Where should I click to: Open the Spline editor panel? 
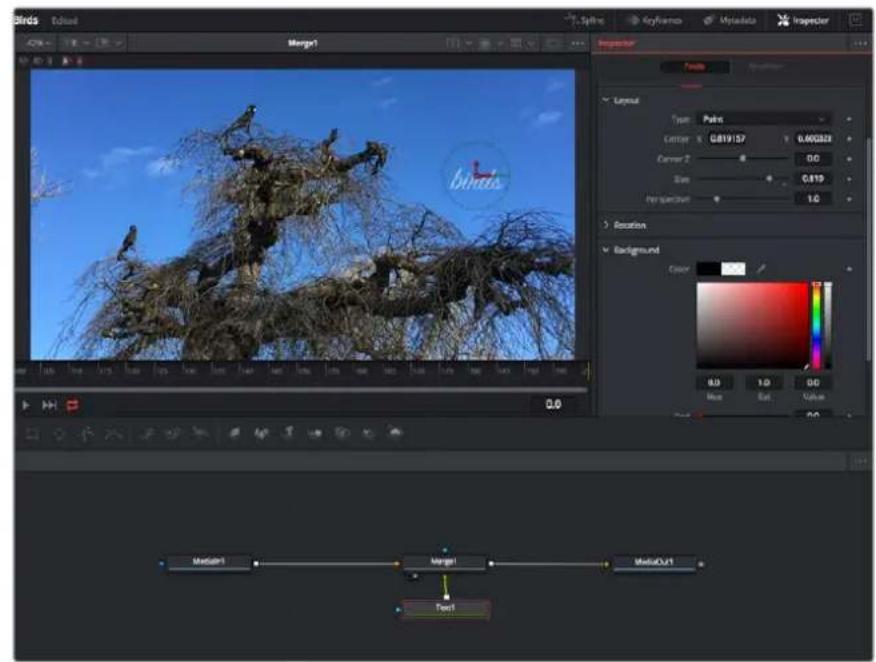[x=585, y=21]
